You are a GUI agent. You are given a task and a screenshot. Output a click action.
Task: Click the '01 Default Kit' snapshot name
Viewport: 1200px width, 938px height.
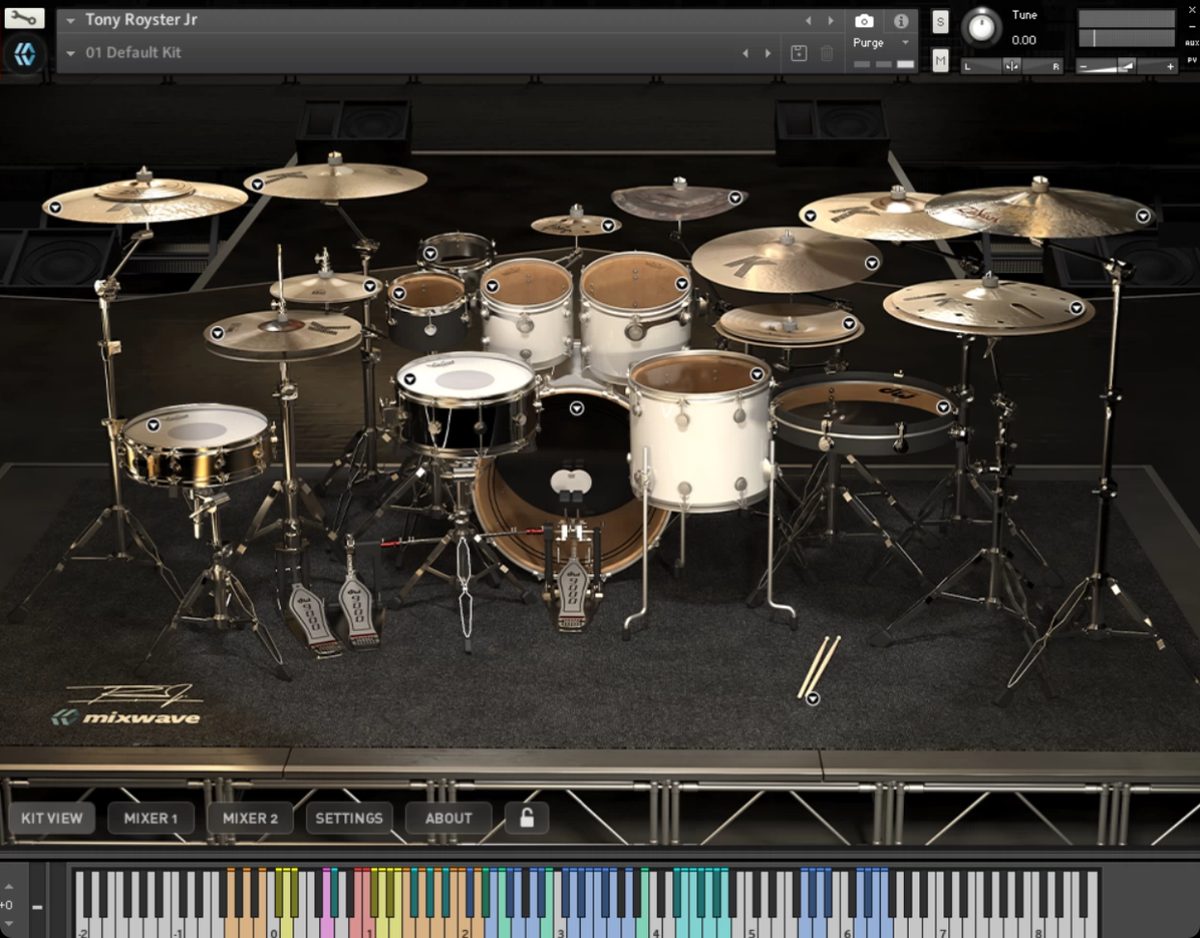click(x=134, y=53)
